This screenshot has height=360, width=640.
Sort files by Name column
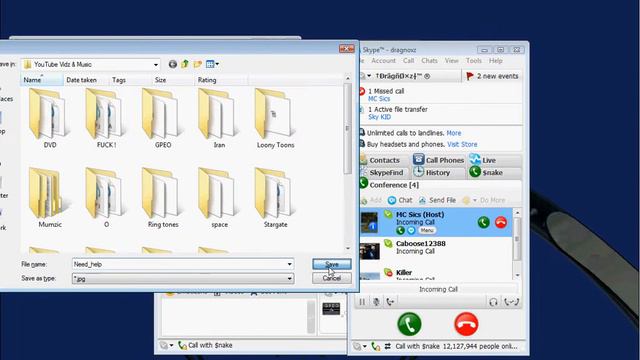pos(42,80)
